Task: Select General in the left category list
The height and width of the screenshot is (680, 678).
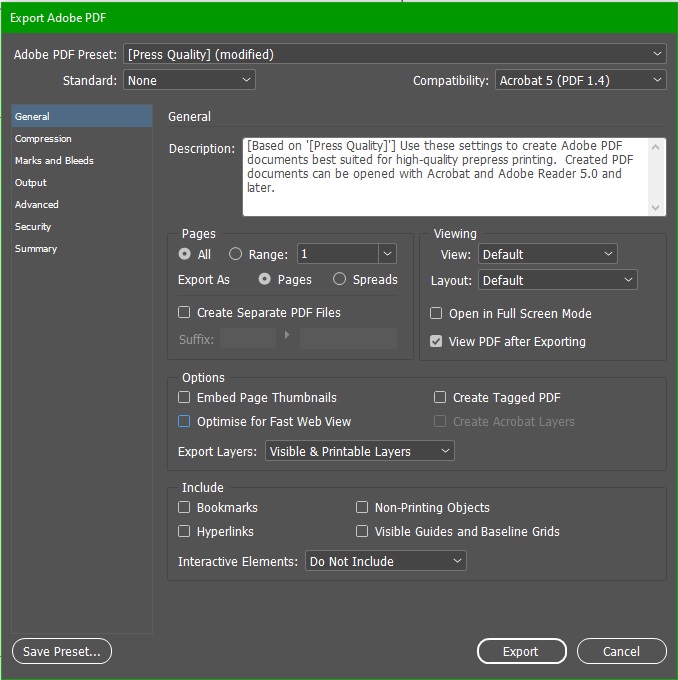Action: 82,116
